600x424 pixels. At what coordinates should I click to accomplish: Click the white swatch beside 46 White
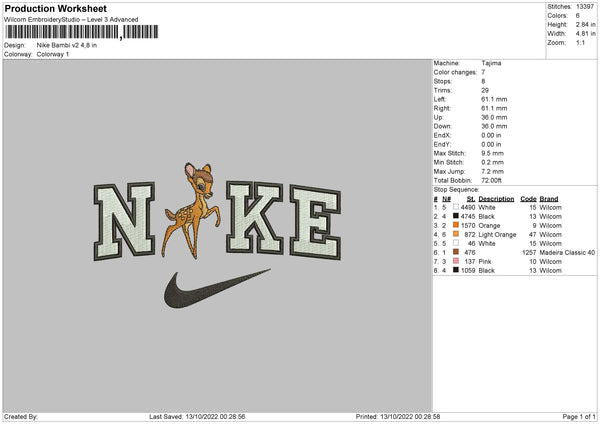tap(456, 243)
